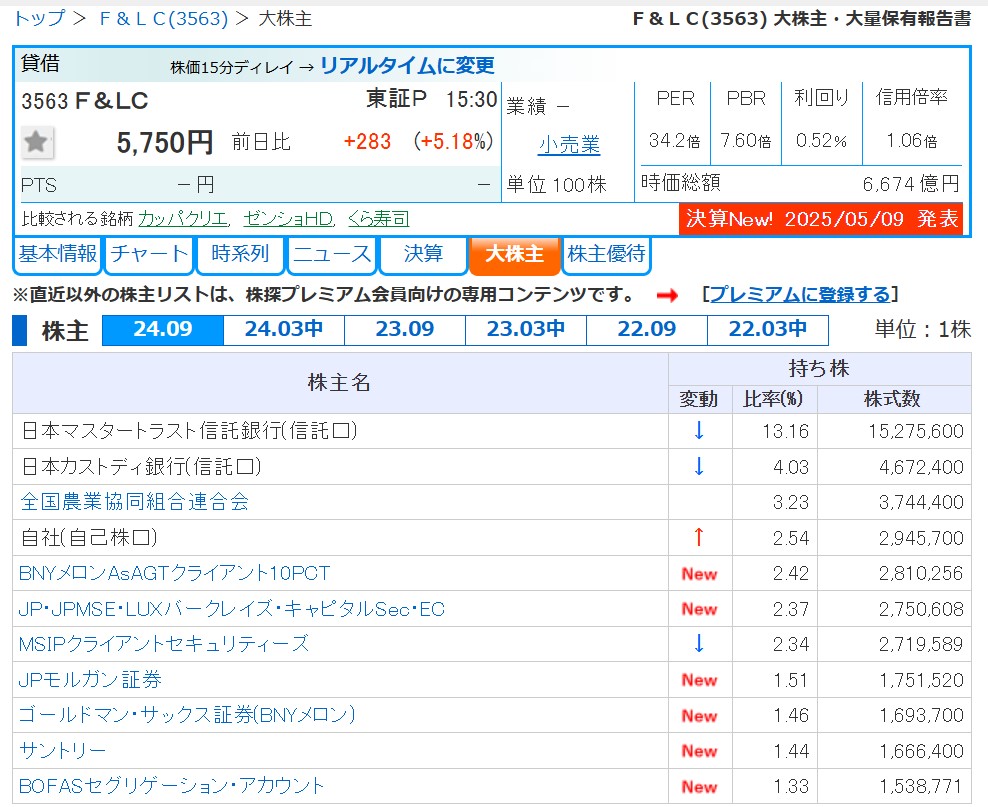Screen dimensions: 988x807
Task: Click the 利回り value 0.52%
Action: pyautogui.click(x=821, y=140)
